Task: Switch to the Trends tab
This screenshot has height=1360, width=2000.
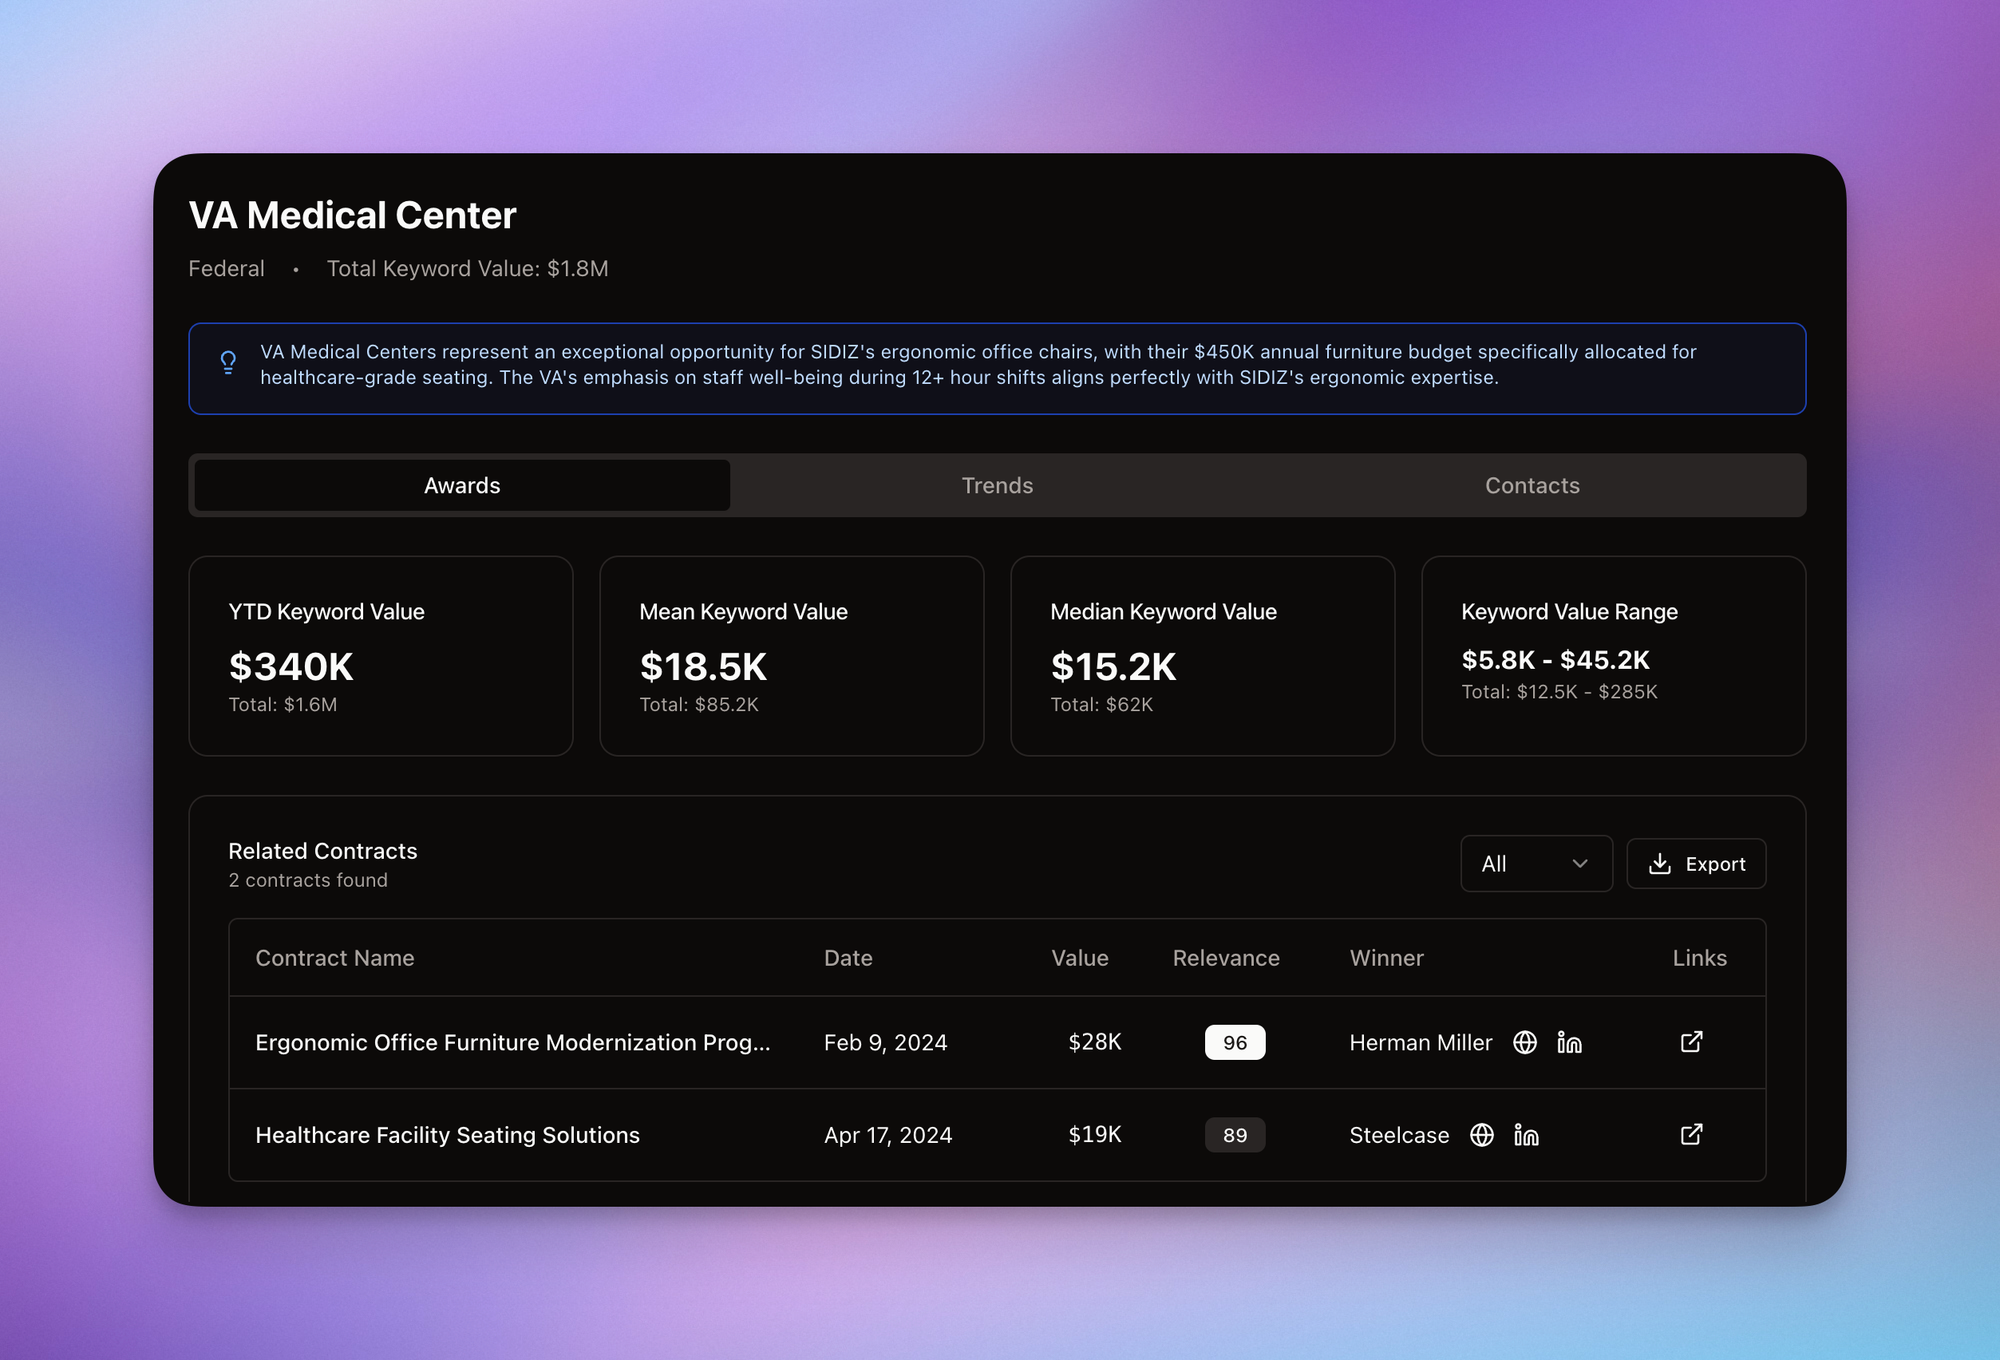Action: 997,486
